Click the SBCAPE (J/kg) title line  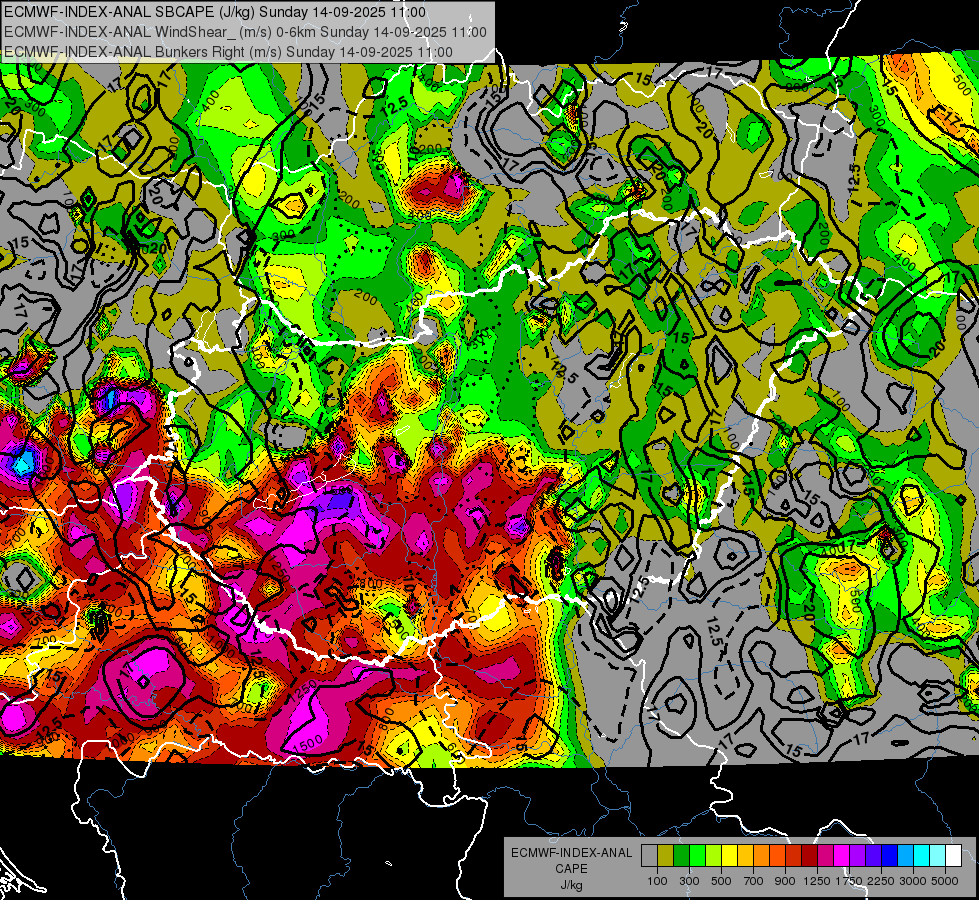pos(215,12)
